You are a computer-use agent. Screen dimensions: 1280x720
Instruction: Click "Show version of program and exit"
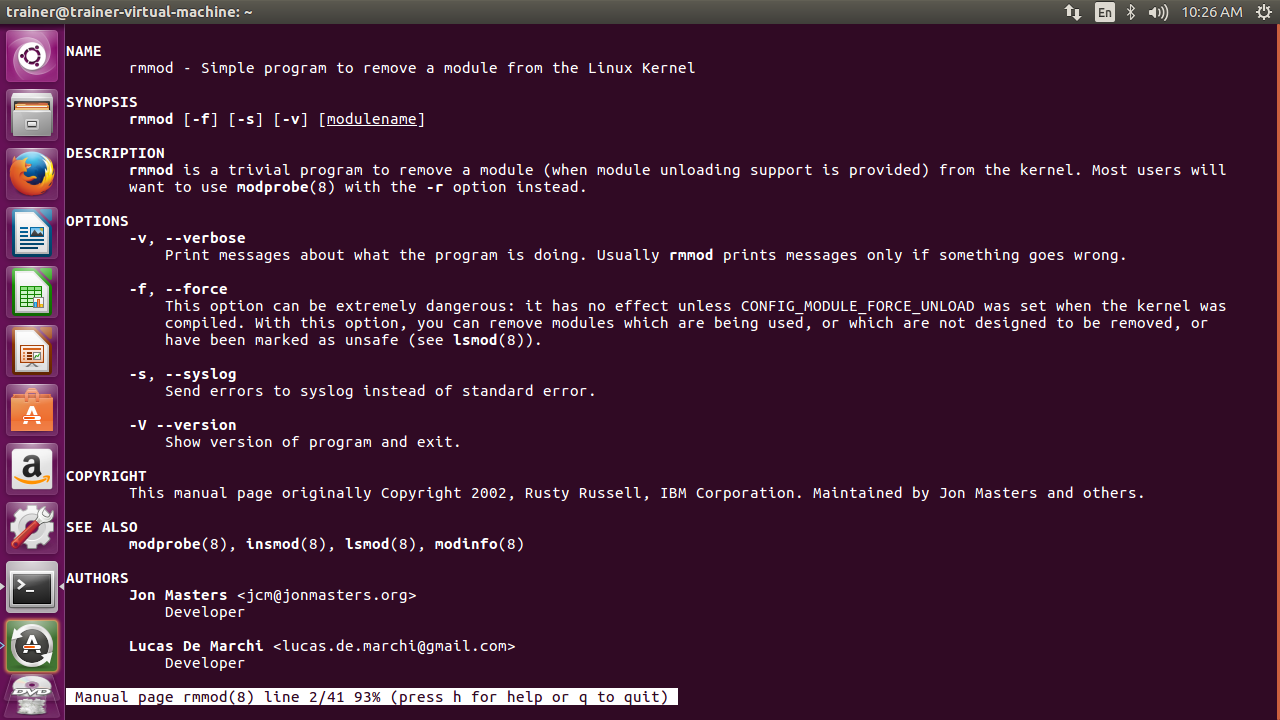click(313, 442)
